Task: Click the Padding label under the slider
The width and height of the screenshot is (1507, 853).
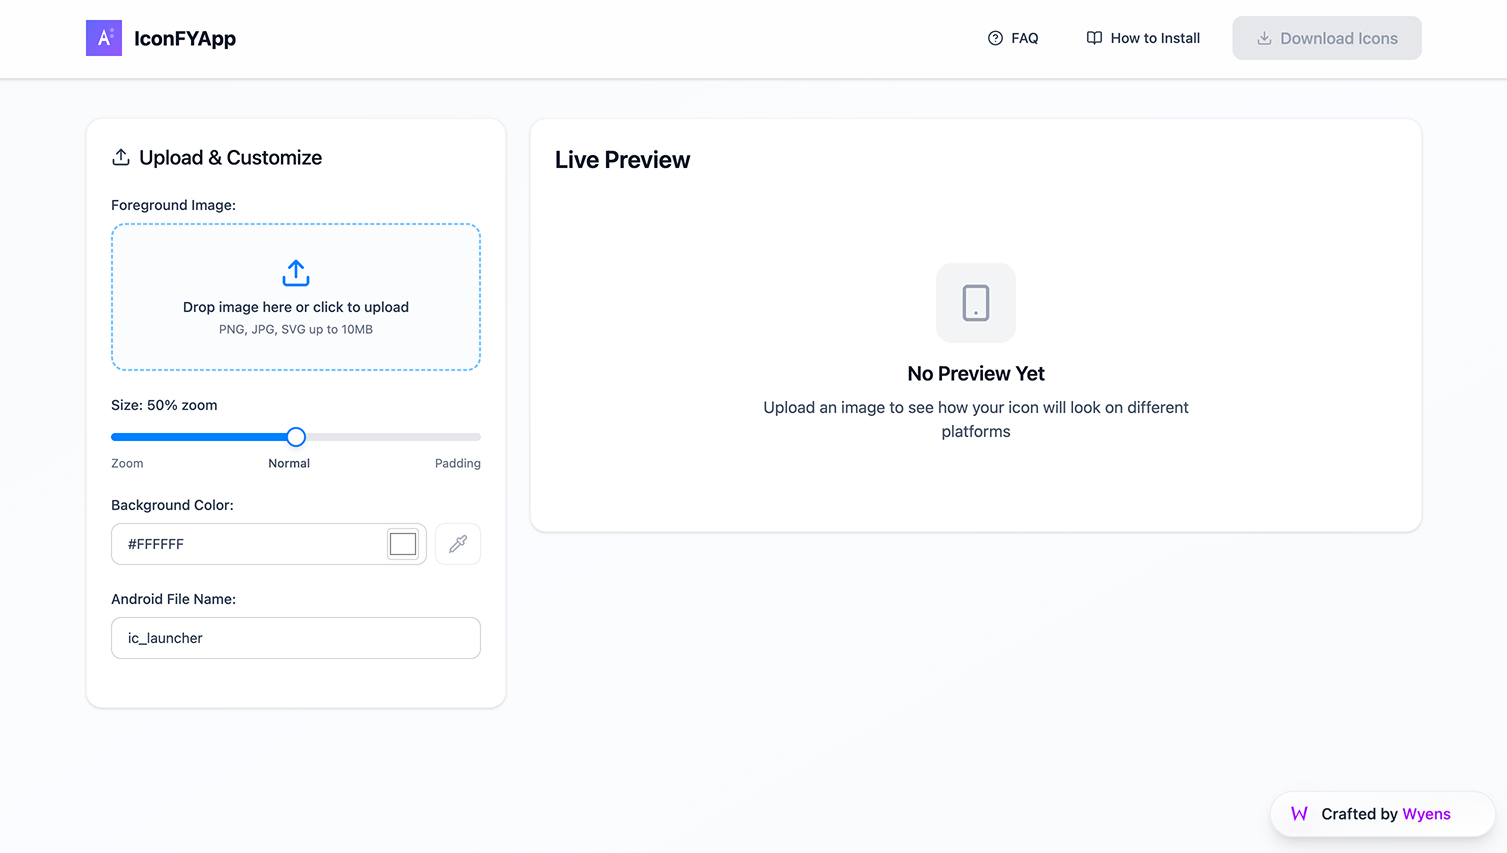Action: tap(457, 463)
